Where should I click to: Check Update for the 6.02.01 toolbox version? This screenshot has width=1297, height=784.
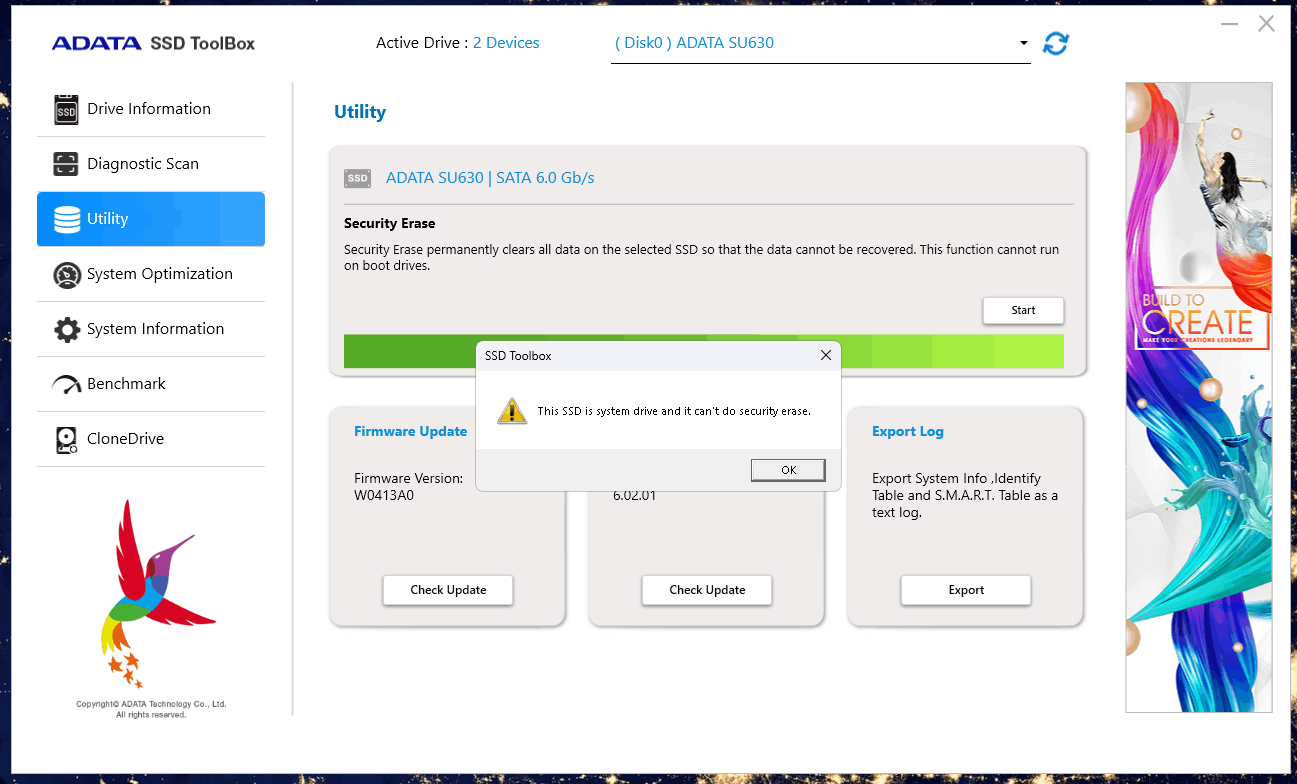(707, 590)
